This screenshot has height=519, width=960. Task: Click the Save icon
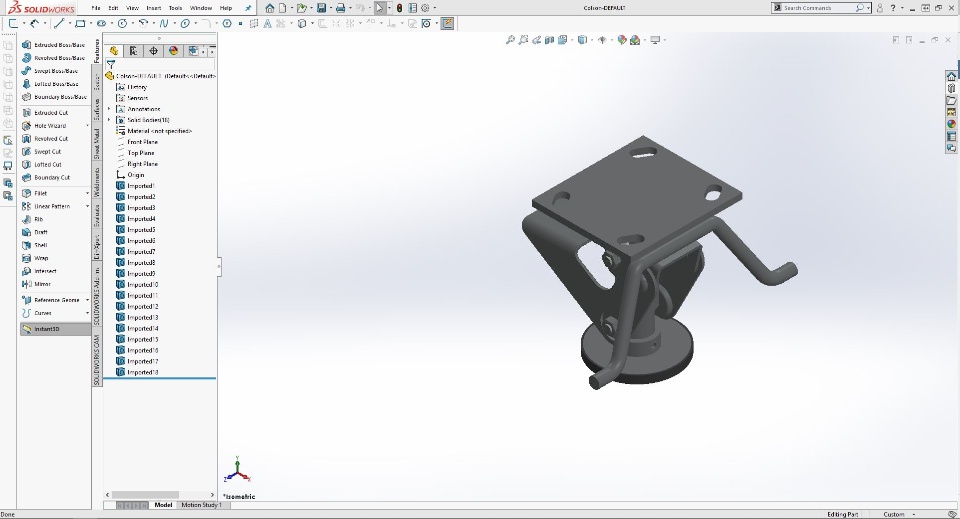[x=321, y=8]
